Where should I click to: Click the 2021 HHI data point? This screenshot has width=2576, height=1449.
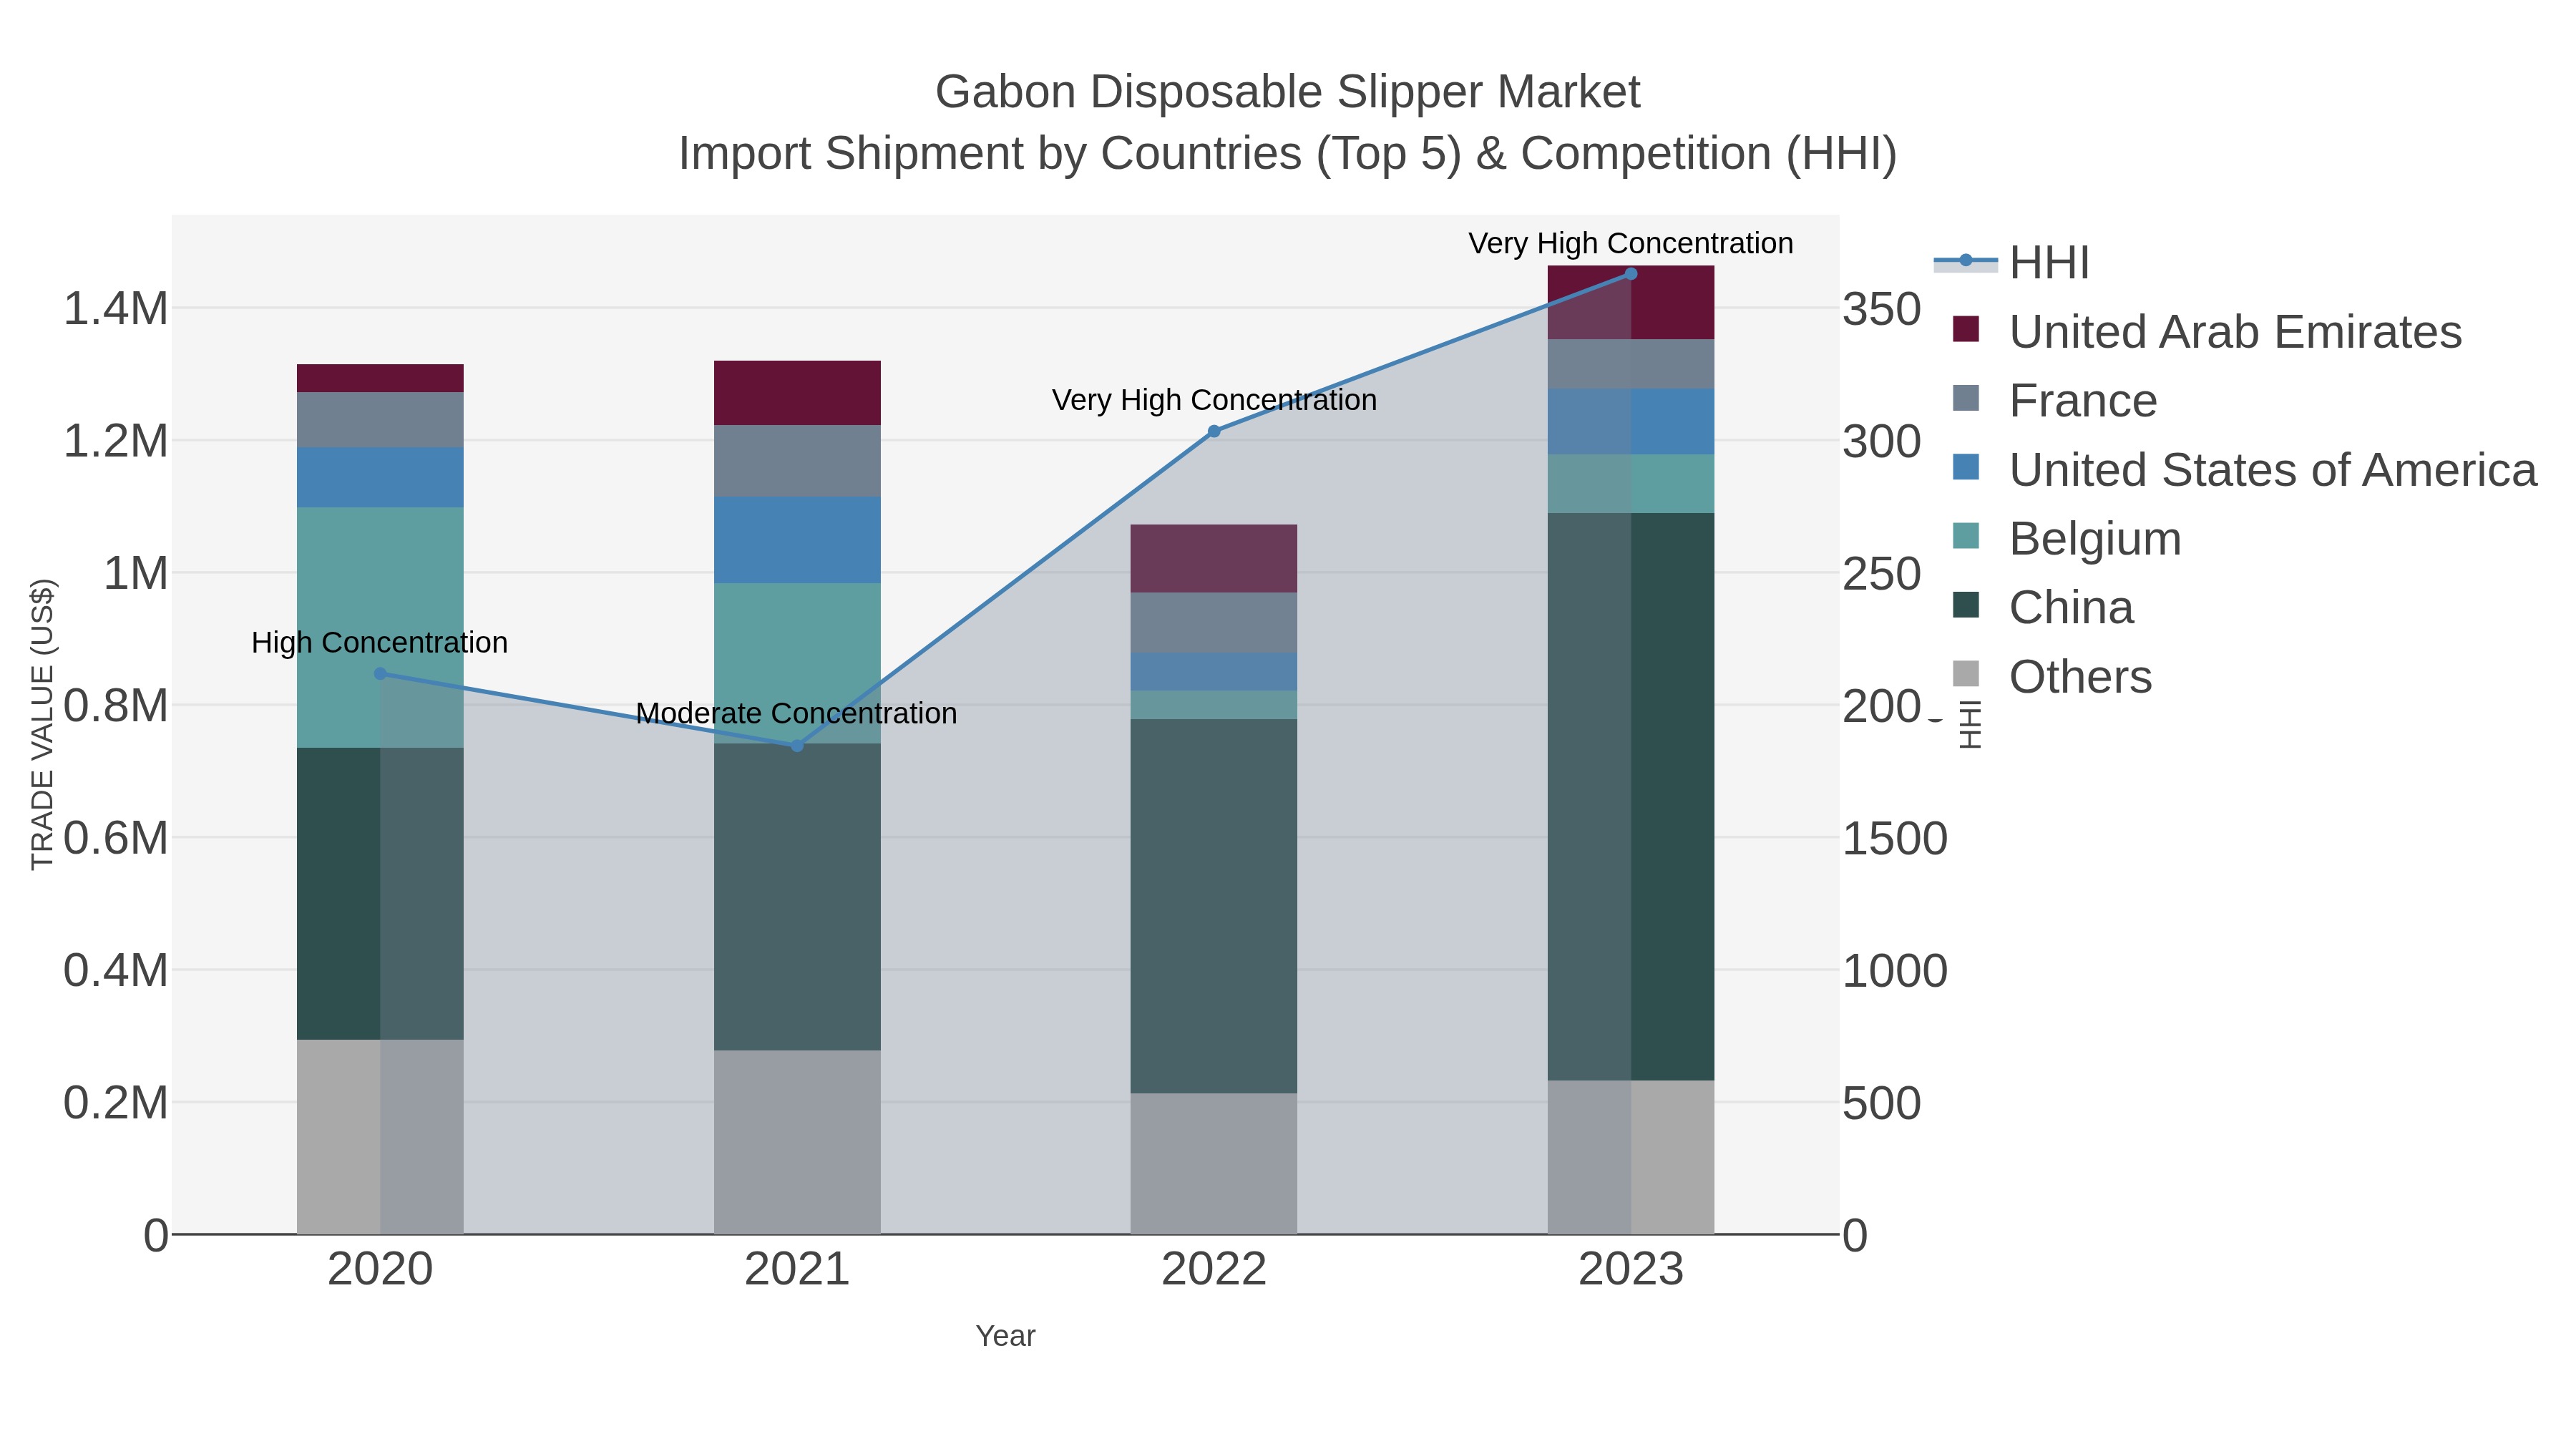(x=797, y=746)
